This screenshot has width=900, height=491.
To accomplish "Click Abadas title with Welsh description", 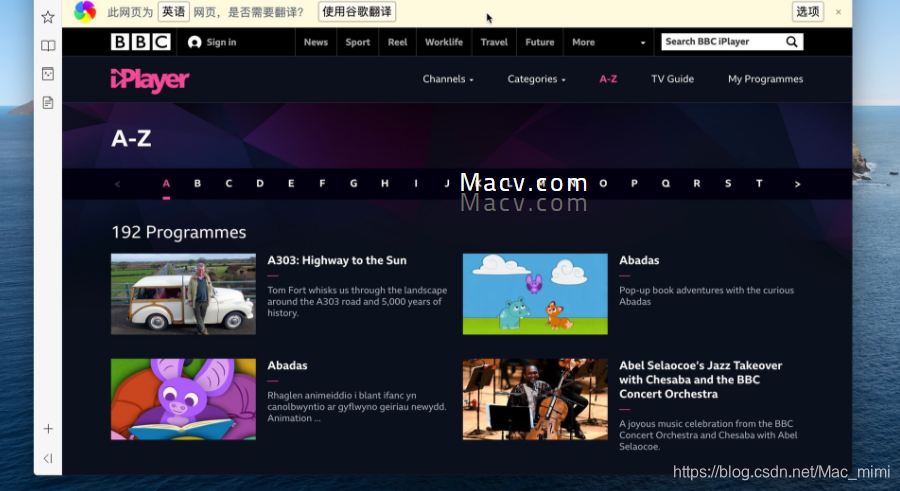I will pos(287,365).
